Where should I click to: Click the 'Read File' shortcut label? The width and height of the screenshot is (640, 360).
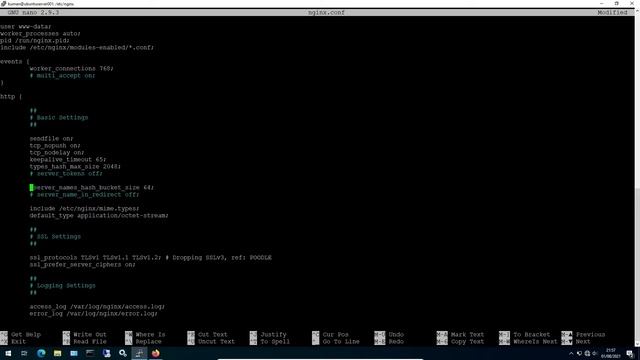[x=90, y=341]
